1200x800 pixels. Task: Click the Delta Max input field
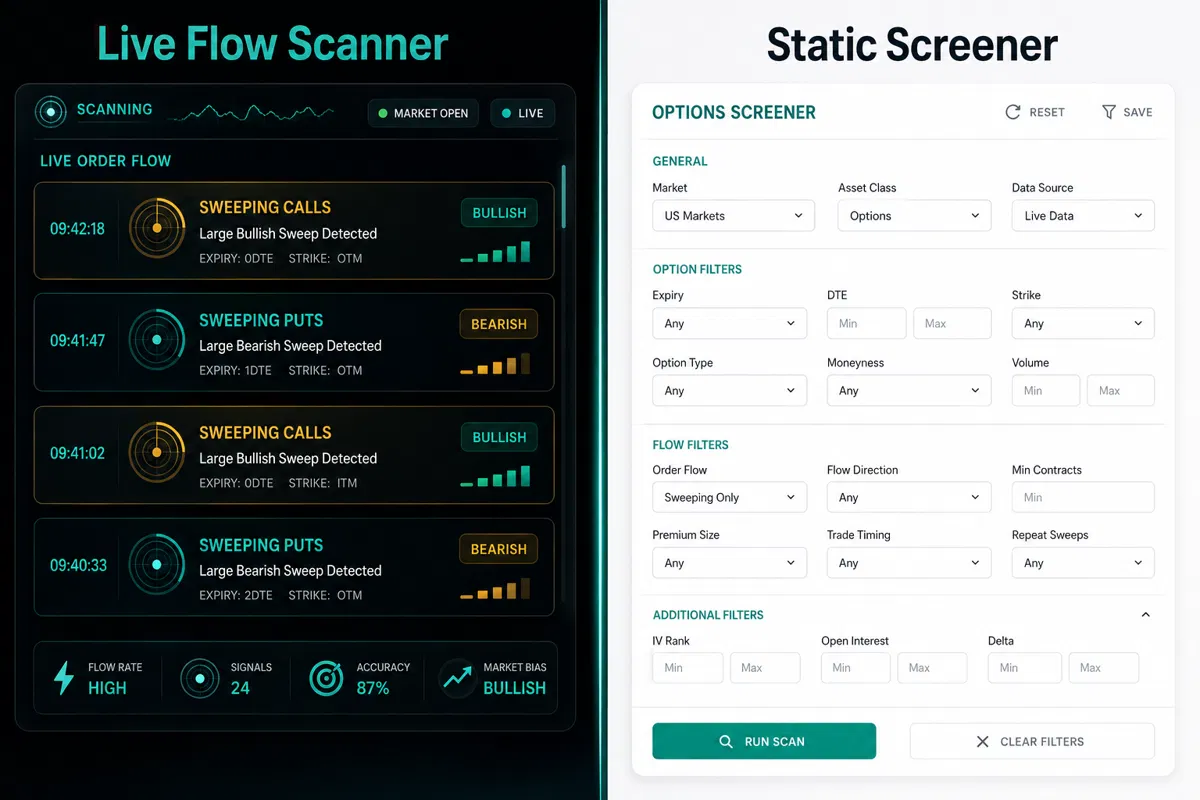1104,668
